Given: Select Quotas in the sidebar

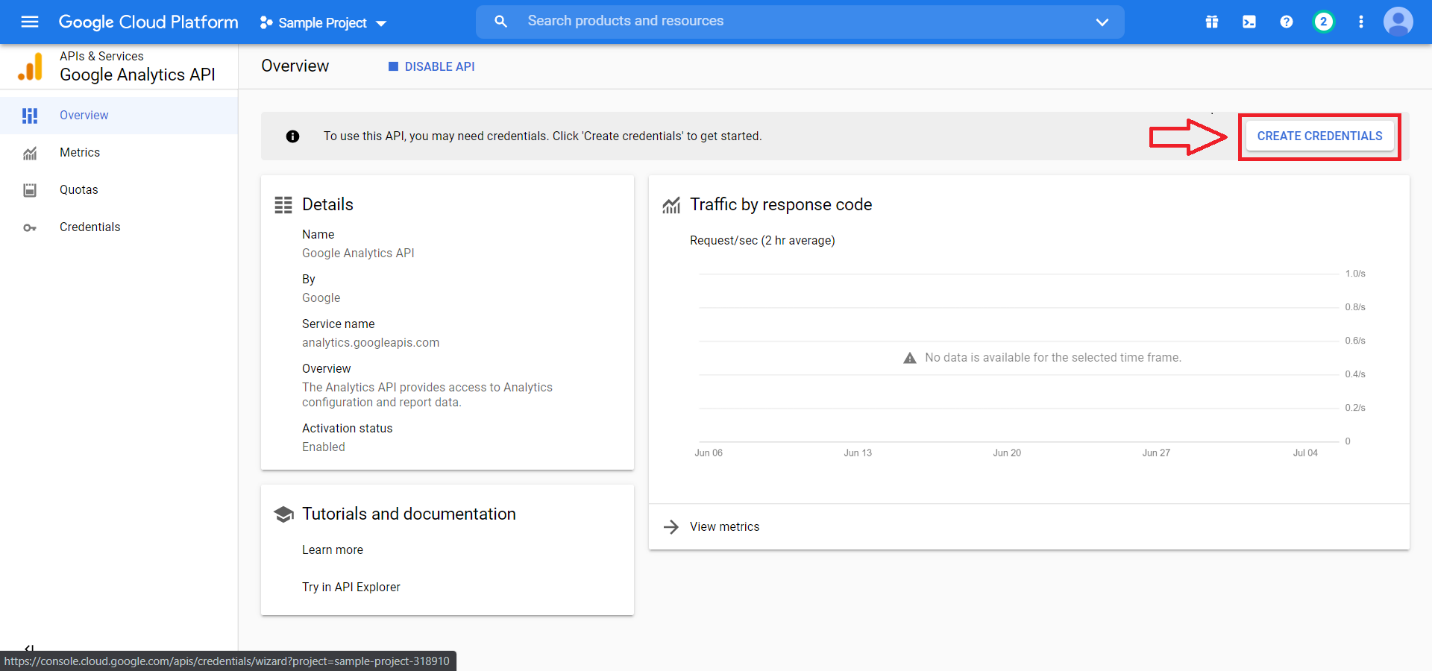Looking at the screenshot, I should click(x=119, y=190).
